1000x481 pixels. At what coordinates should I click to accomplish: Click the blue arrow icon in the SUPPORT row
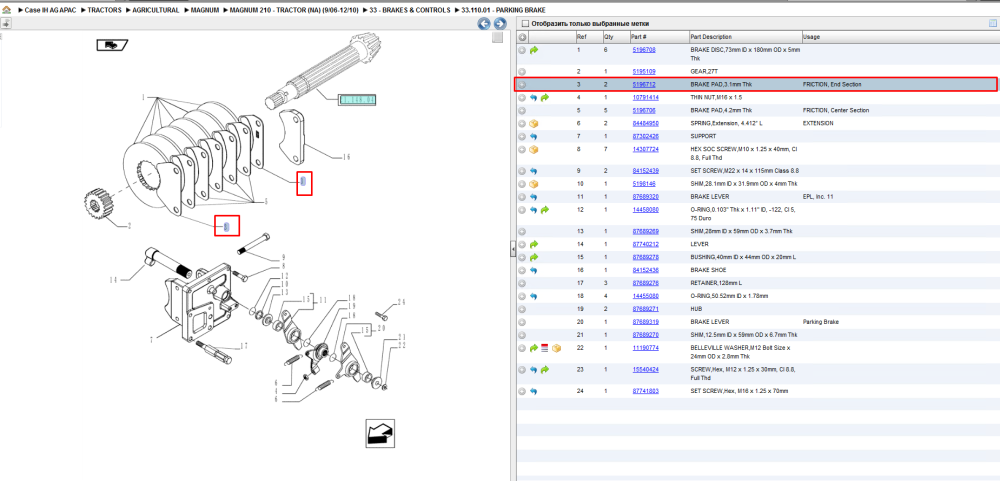coord(534,137)
